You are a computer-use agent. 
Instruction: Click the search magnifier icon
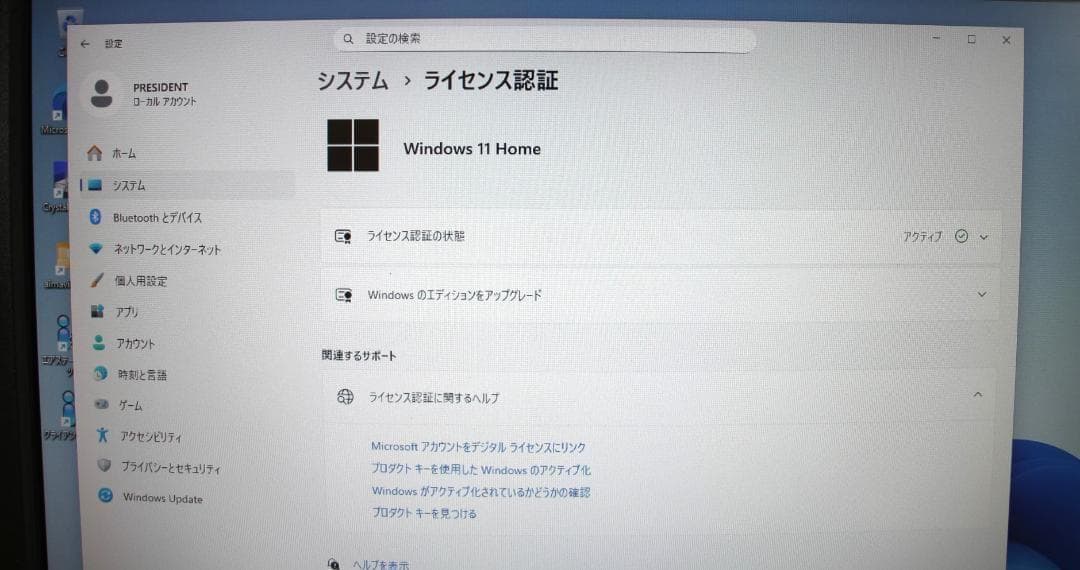pyautogui.click(x=349, y=39)
